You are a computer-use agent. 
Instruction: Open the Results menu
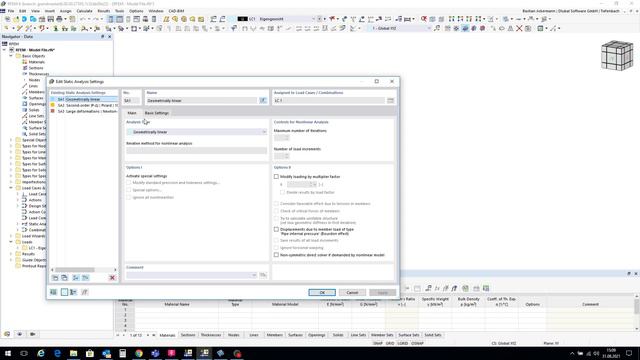coord(104,11)
